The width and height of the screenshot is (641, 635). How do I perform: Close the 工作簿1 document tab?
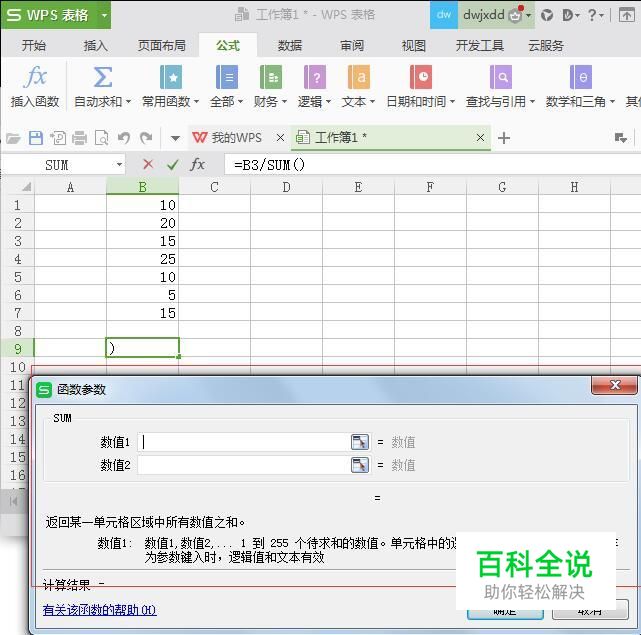tap(480, 138)
